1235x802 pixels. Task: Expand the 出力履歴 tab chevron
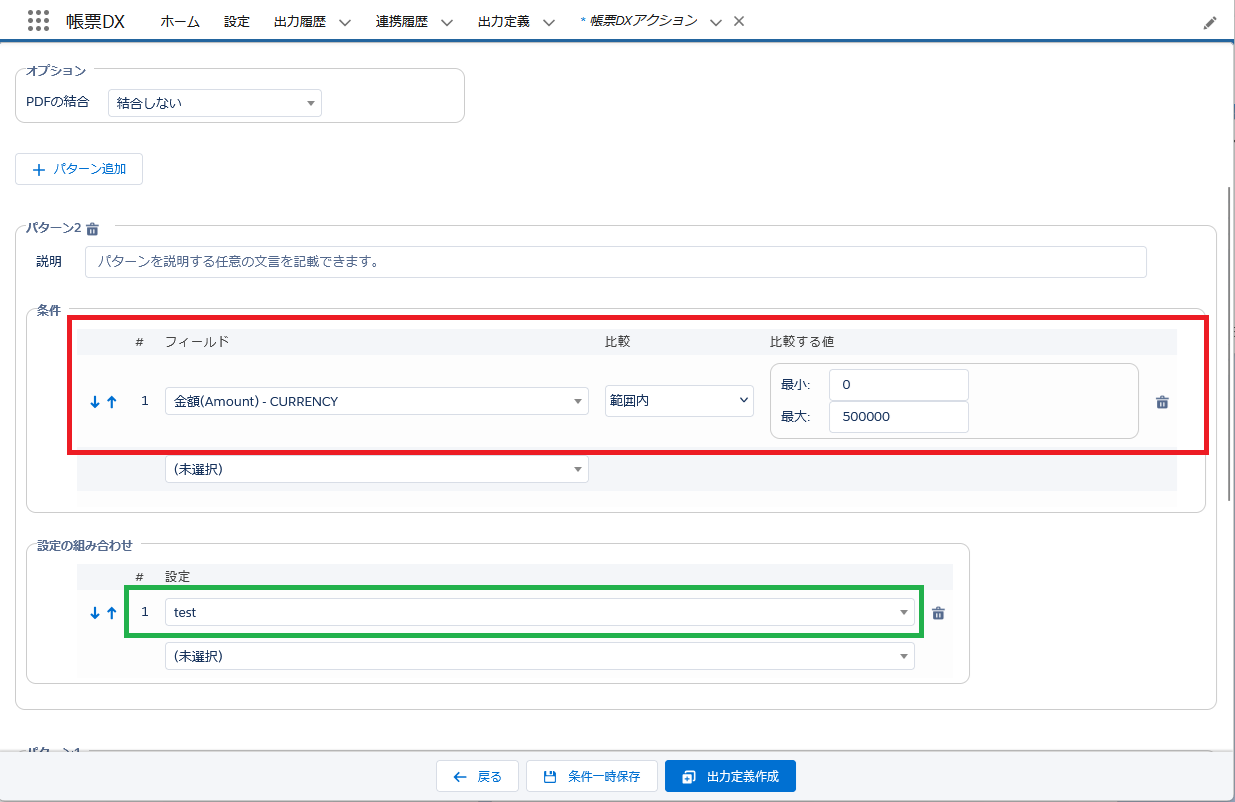(345, 22)
